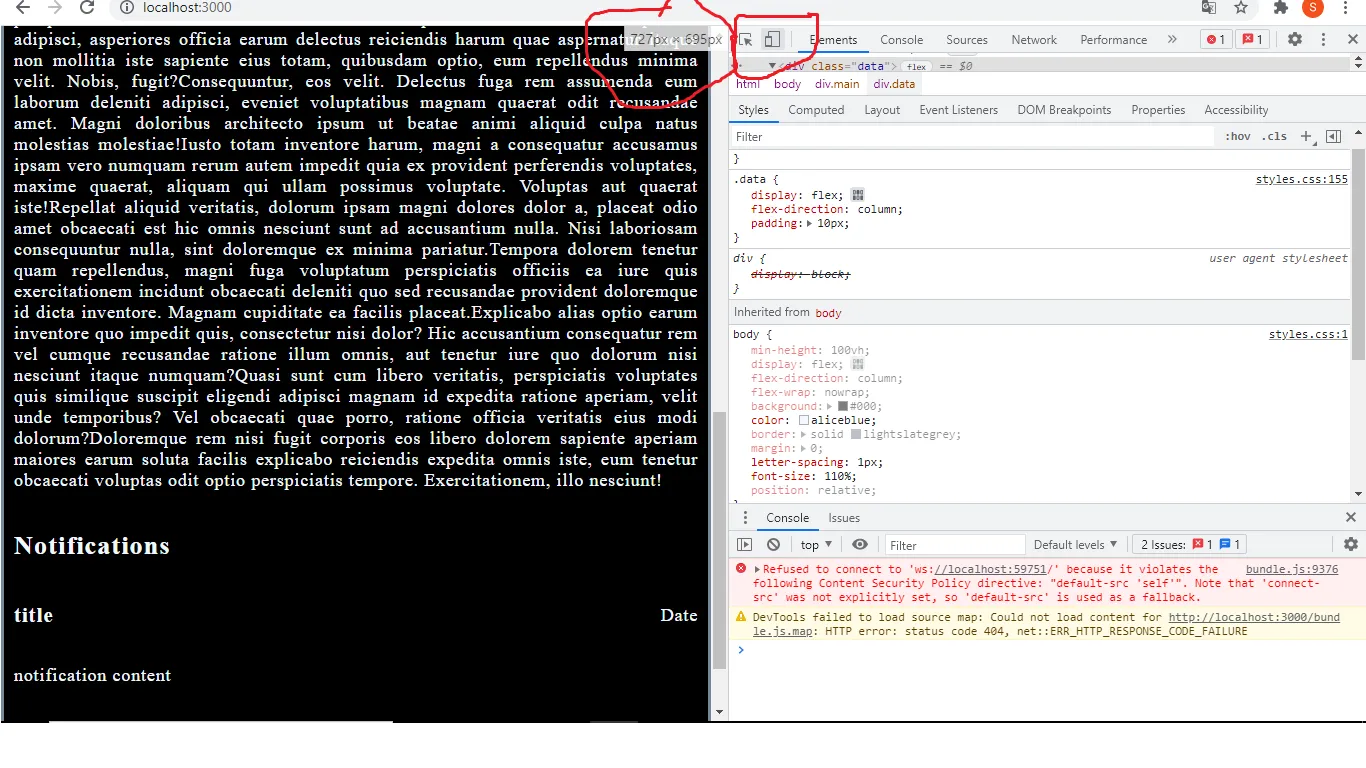Bookmark this page with star icon

pos(1241,8)
